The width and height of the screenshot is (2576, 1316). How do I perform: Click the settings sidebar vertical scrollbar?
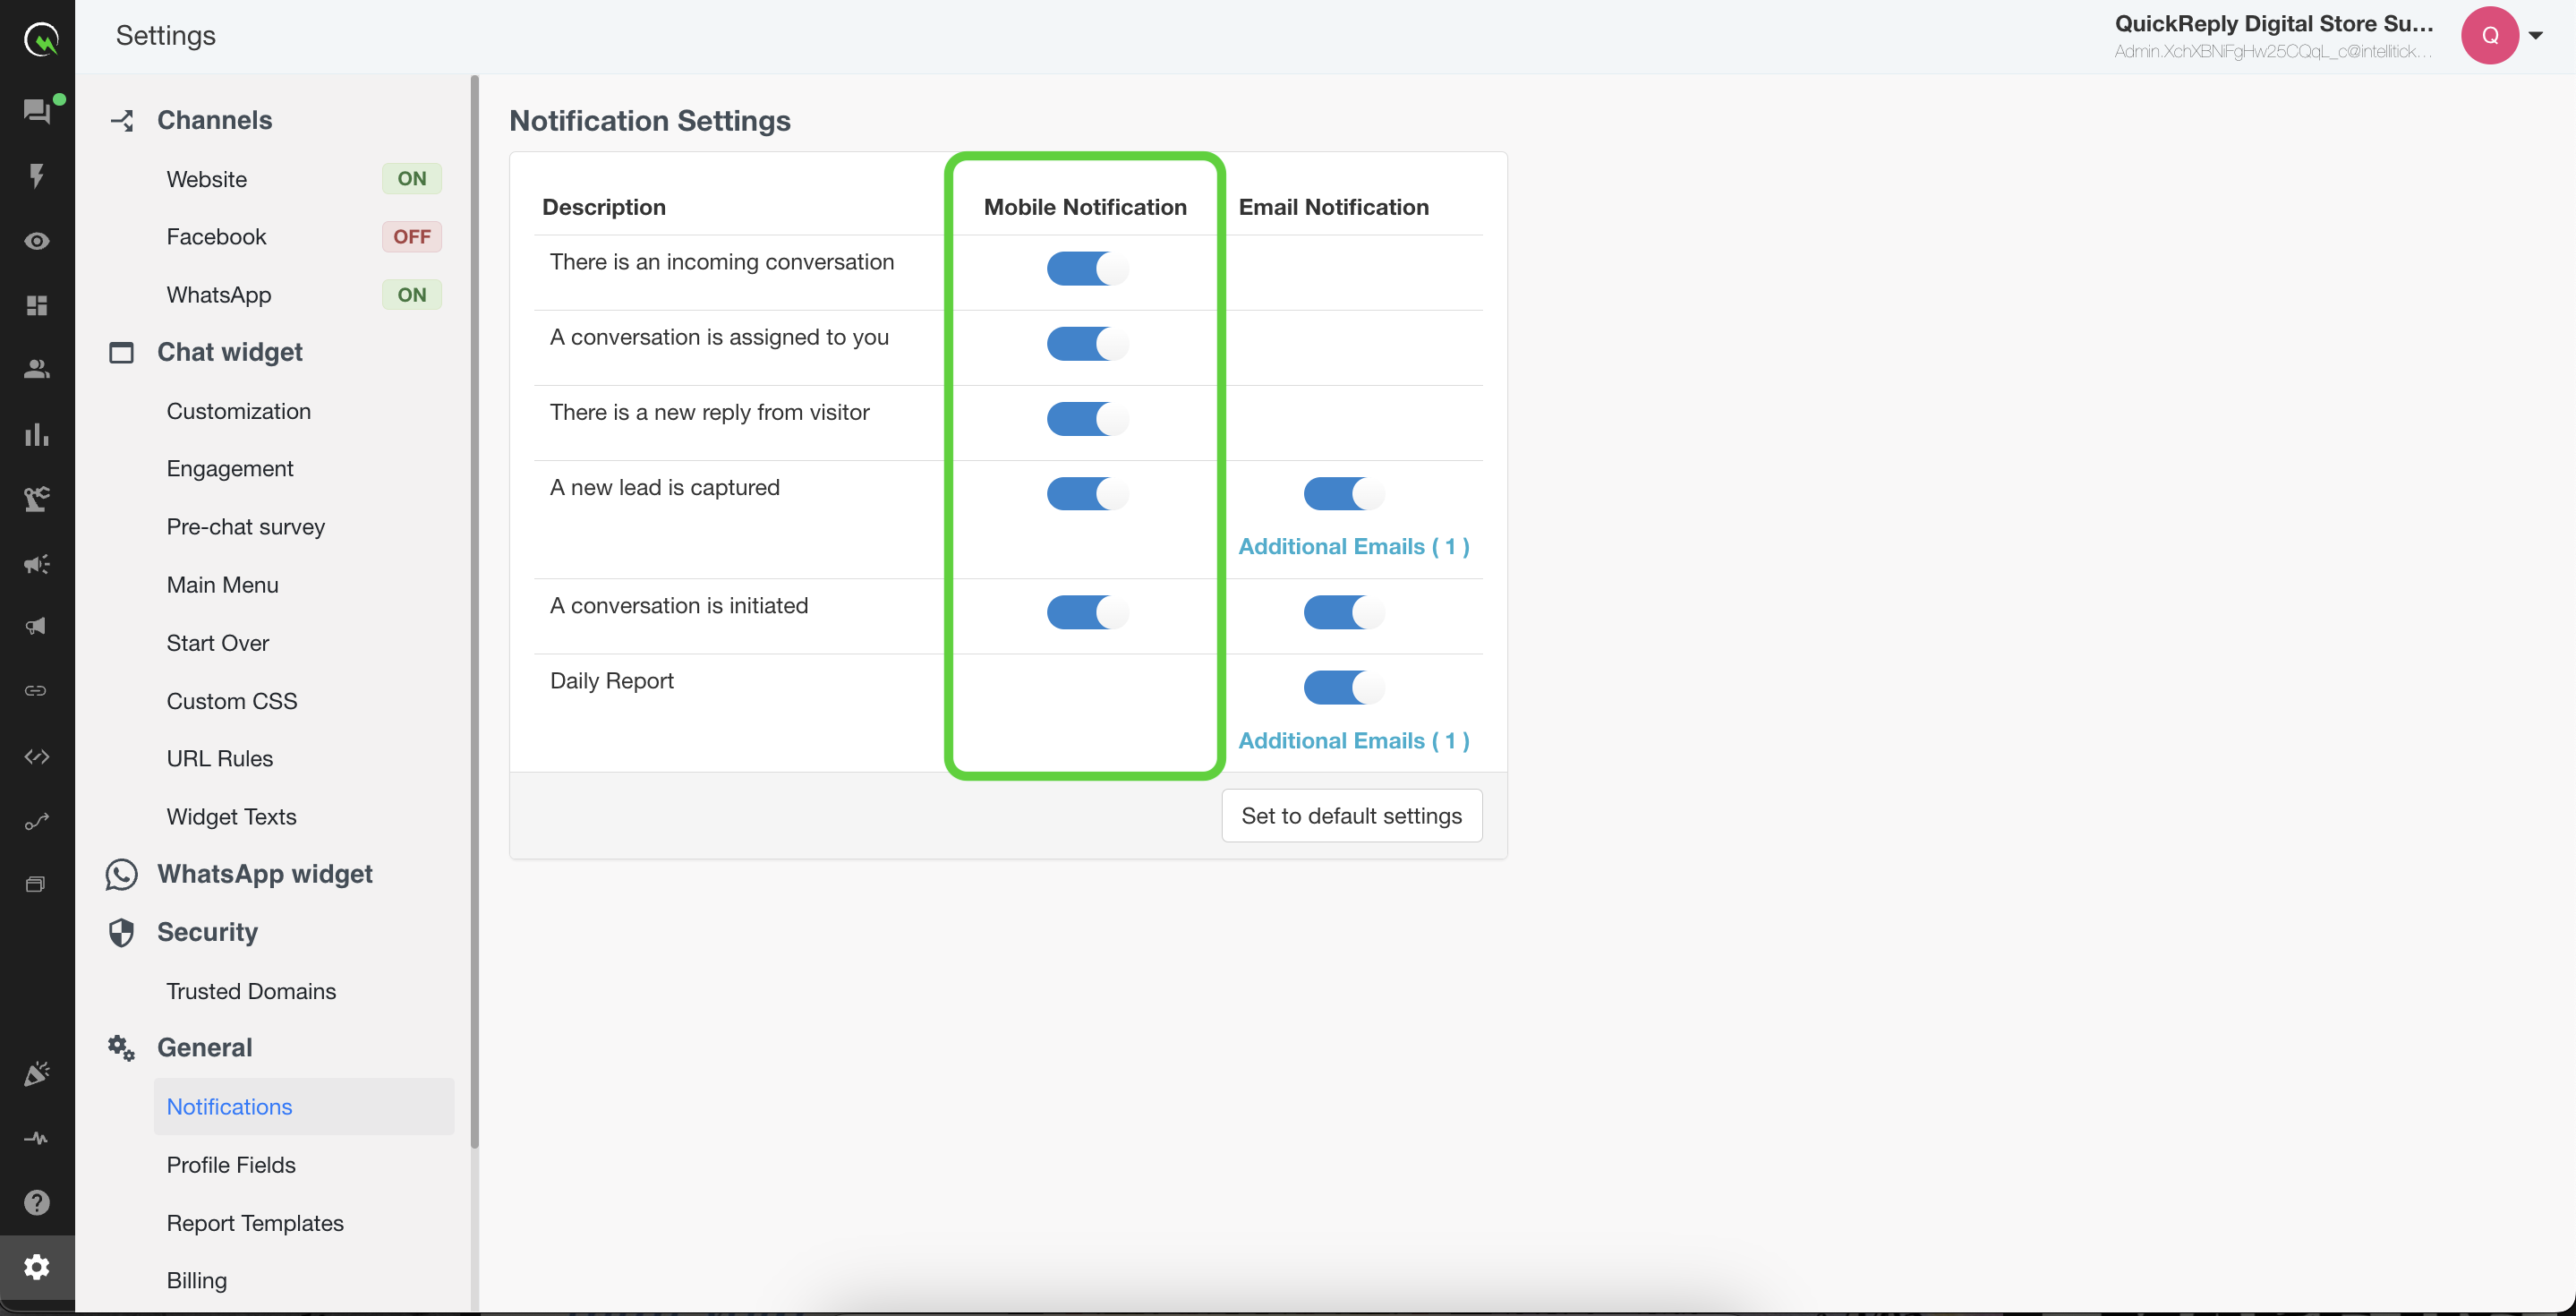474,610
